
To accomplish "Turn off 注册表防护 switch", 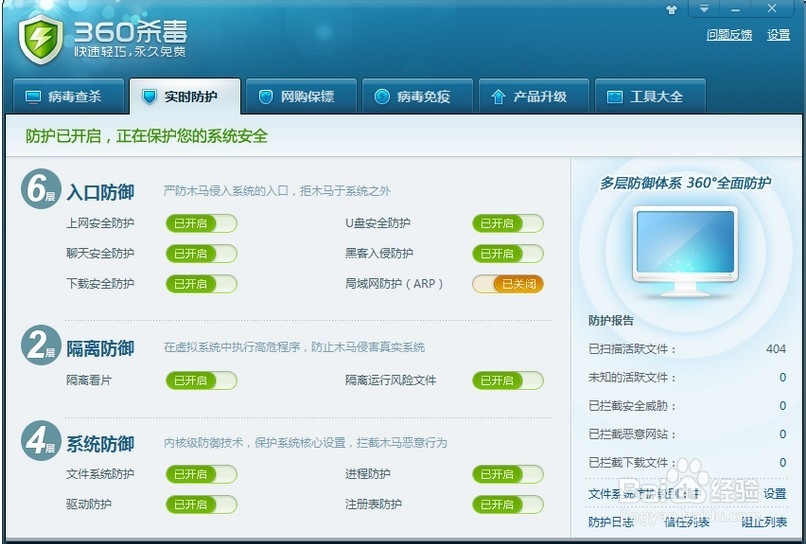I will (508, 504).
